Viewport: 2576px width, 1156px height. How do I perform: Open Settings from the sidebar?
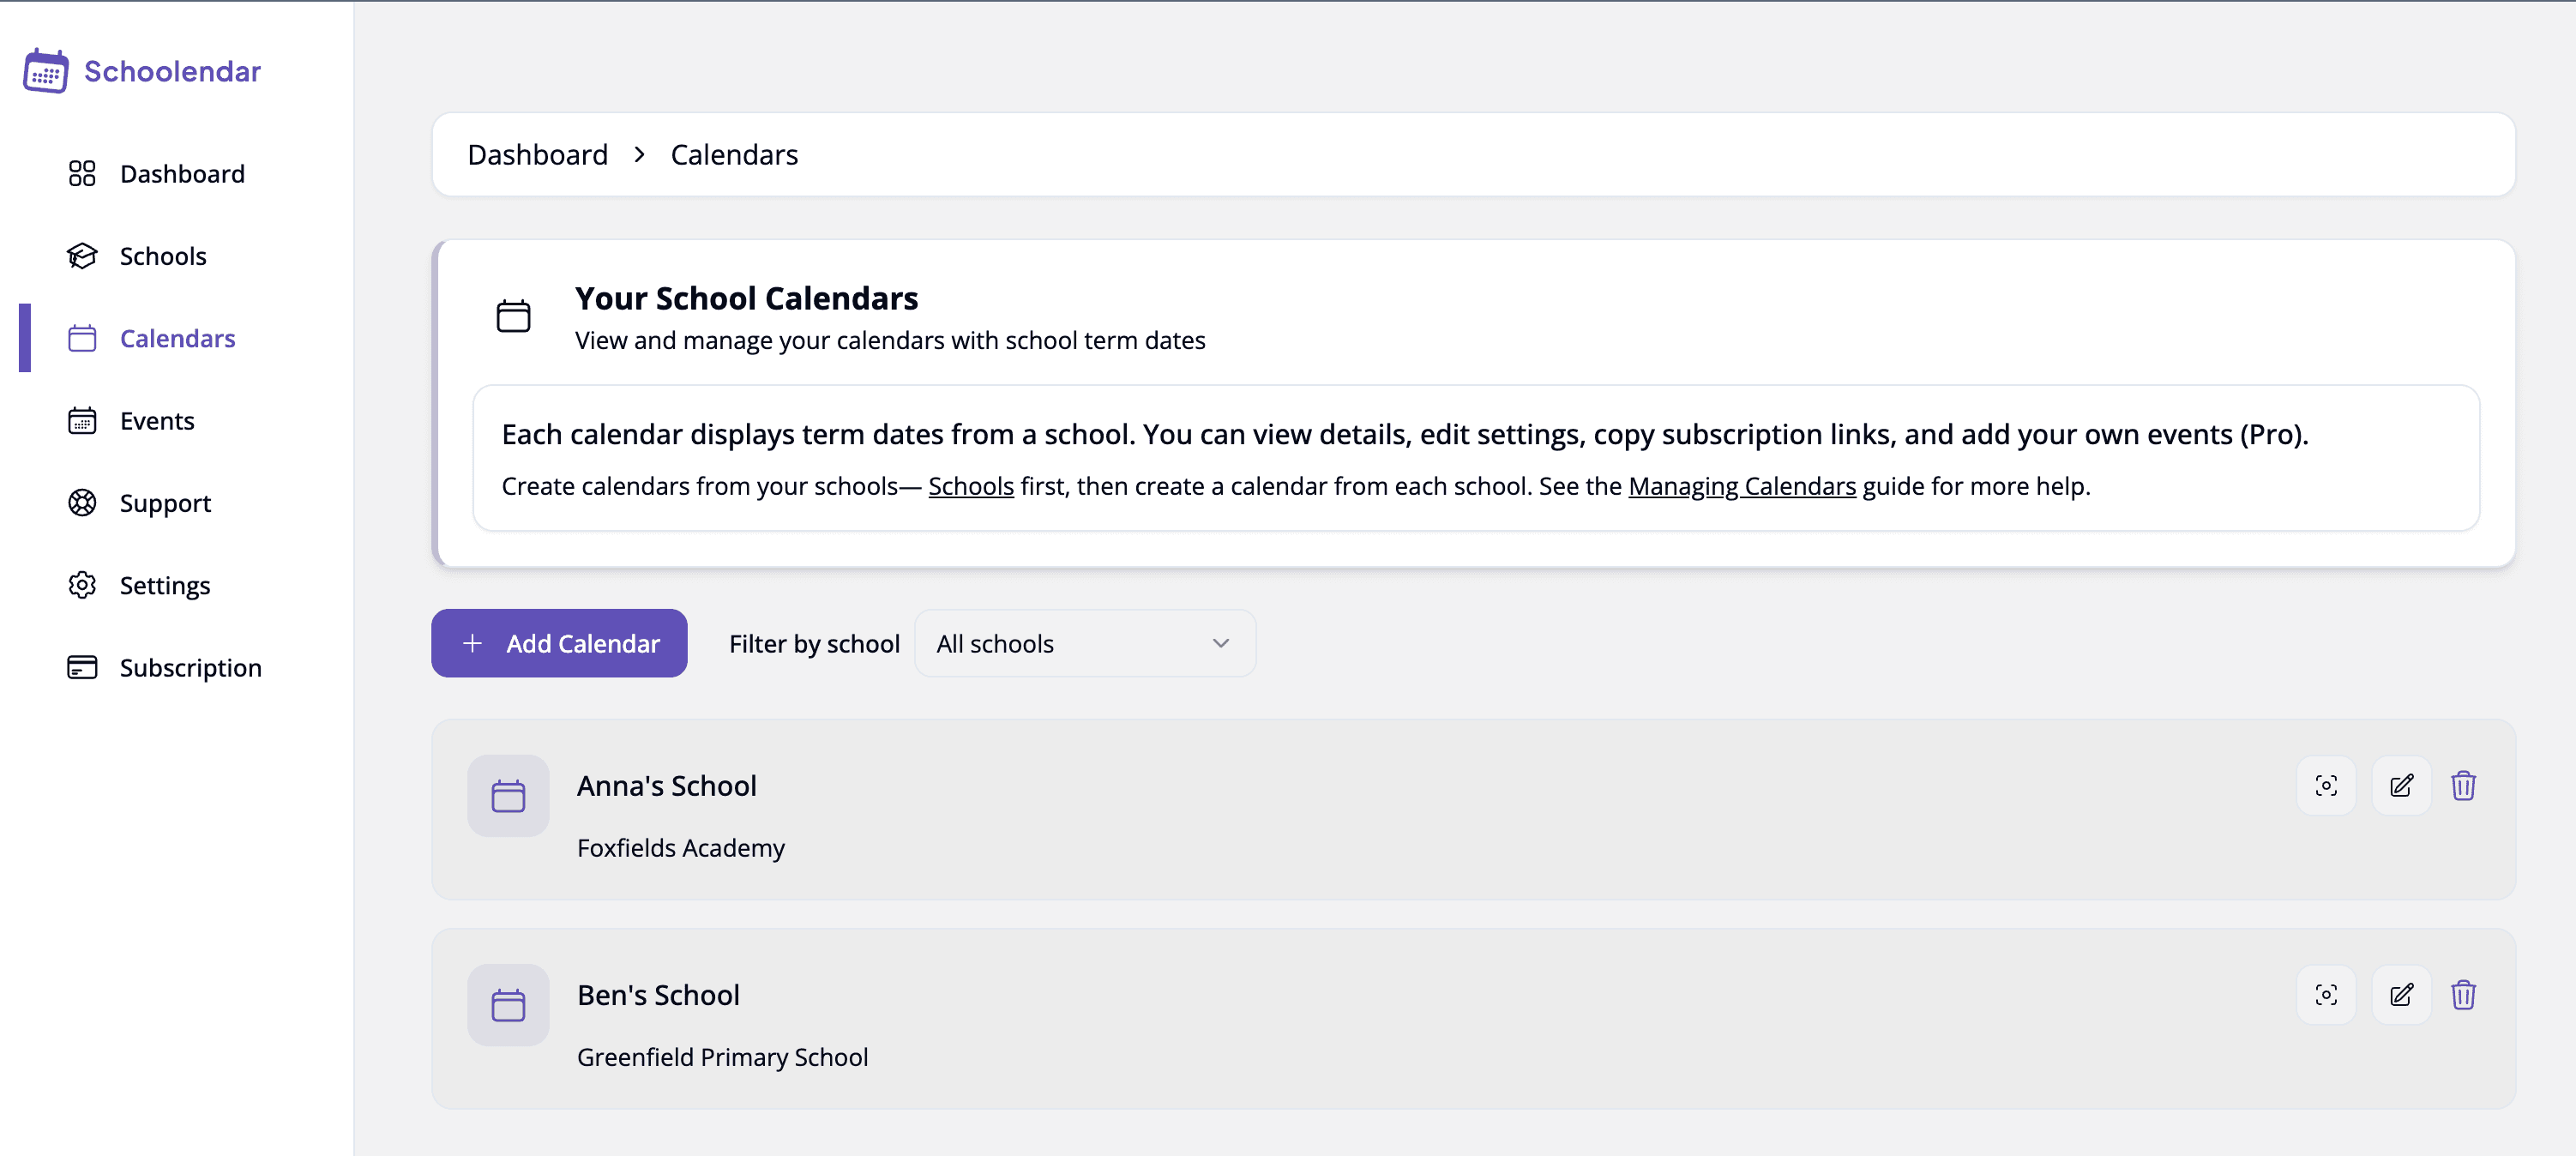[164, 585]
